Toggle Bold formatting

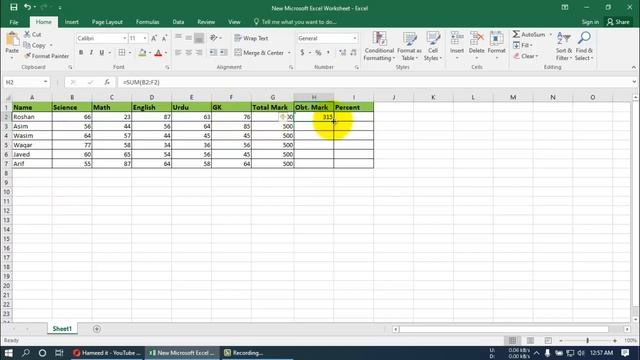click(x=81, y=53)
